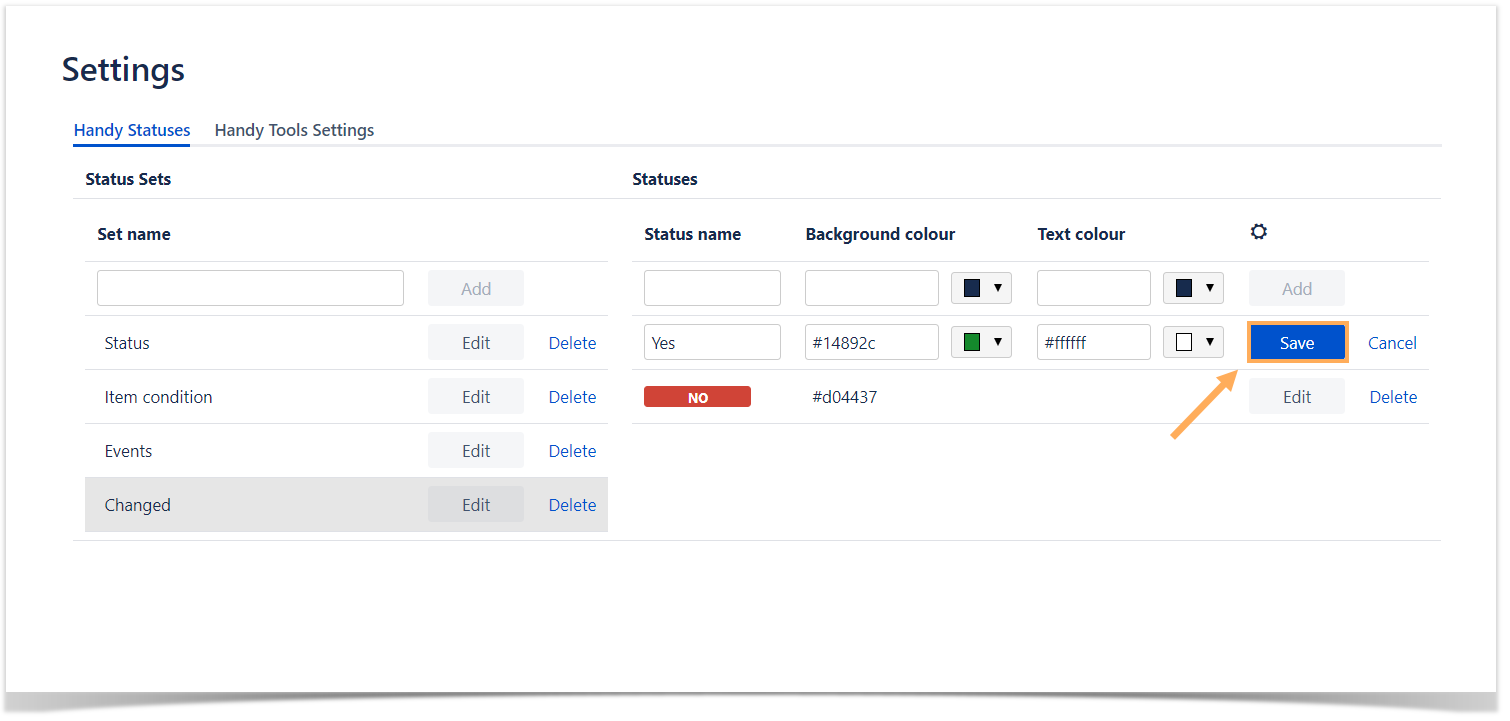Delete the Status set
Viewport: 1510px width, 721px height.
click(x=572, y=343)
